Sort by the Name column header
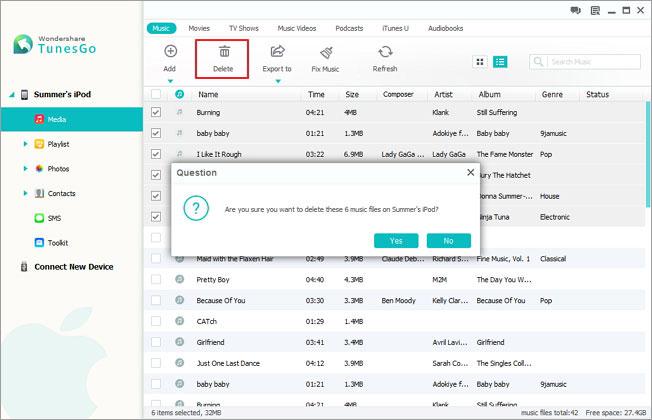652x420 pixels. click(208, 94)
